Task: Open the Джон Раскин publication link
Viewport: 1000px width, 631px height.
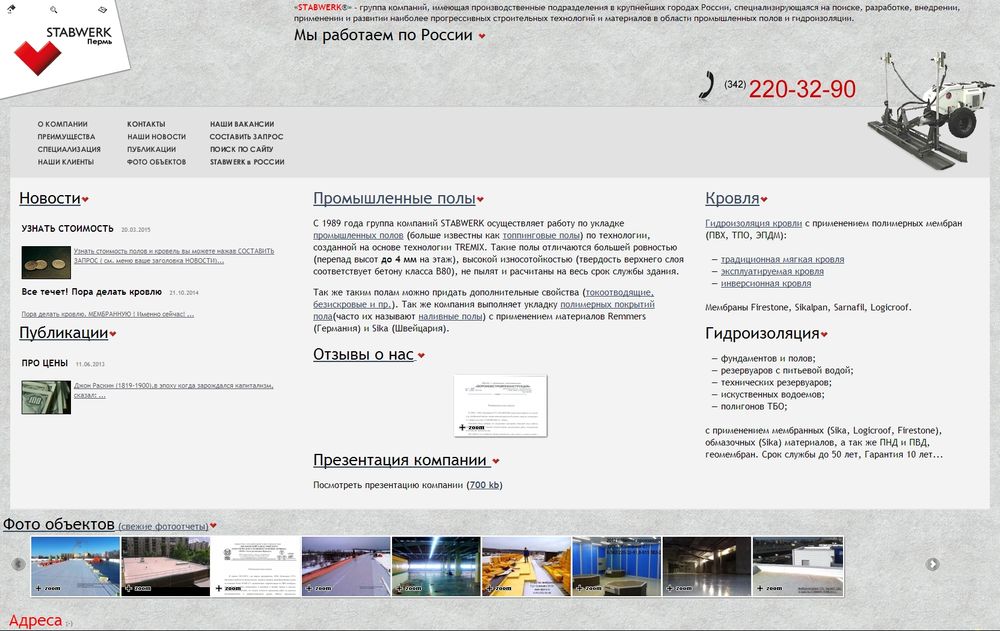Action: click(x=173, y=390)
